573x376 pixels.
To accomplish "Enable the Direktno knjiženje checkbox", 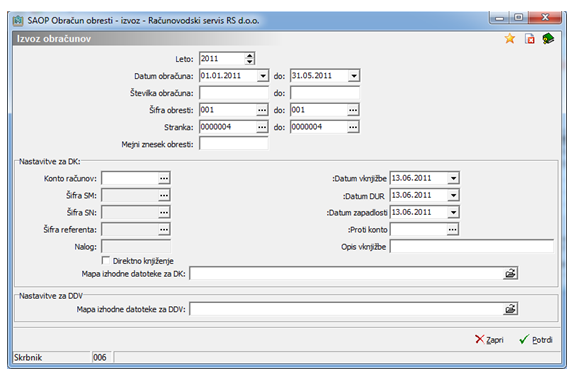I will click(106, 260).
